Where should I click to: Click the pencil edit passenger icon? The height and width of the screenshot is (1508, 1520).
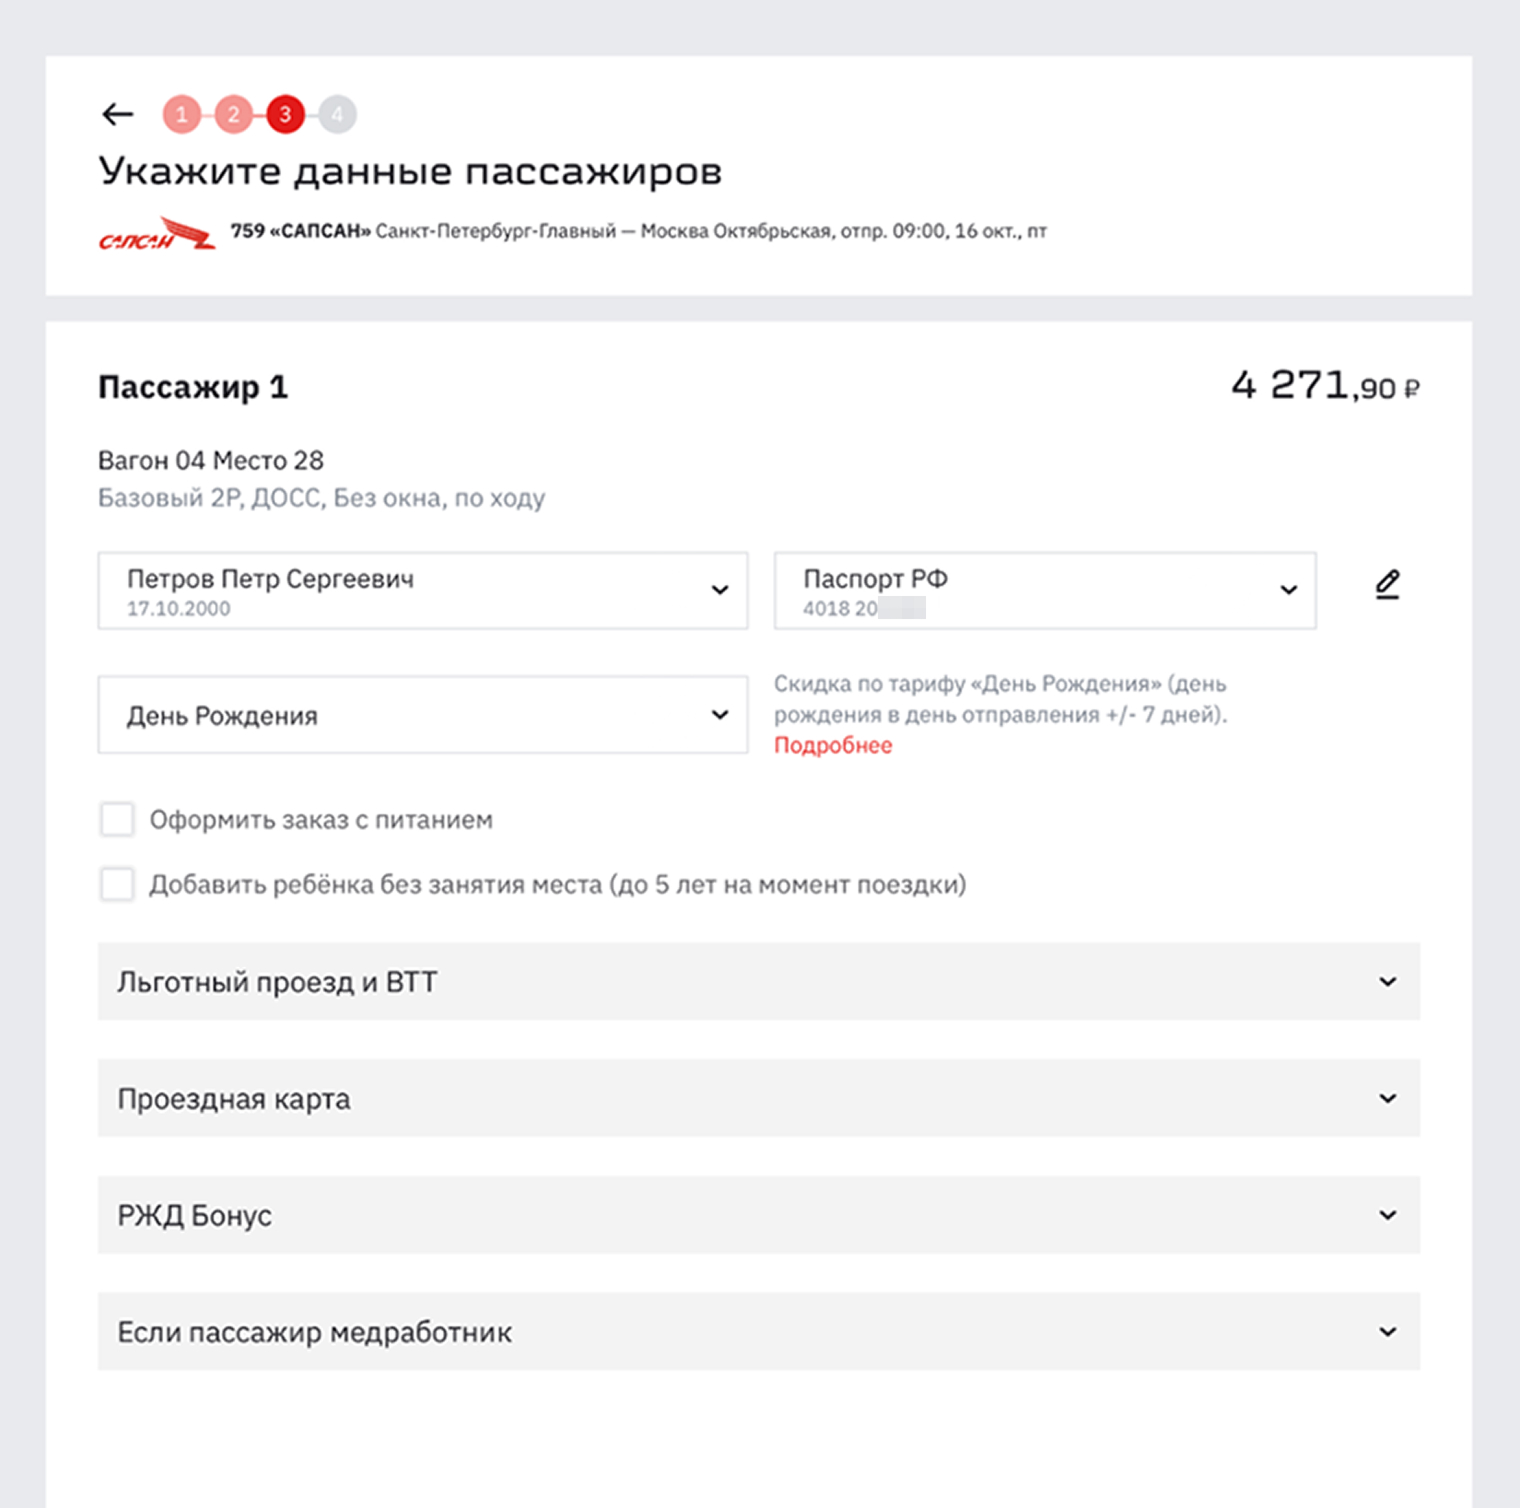point(1387,585)
